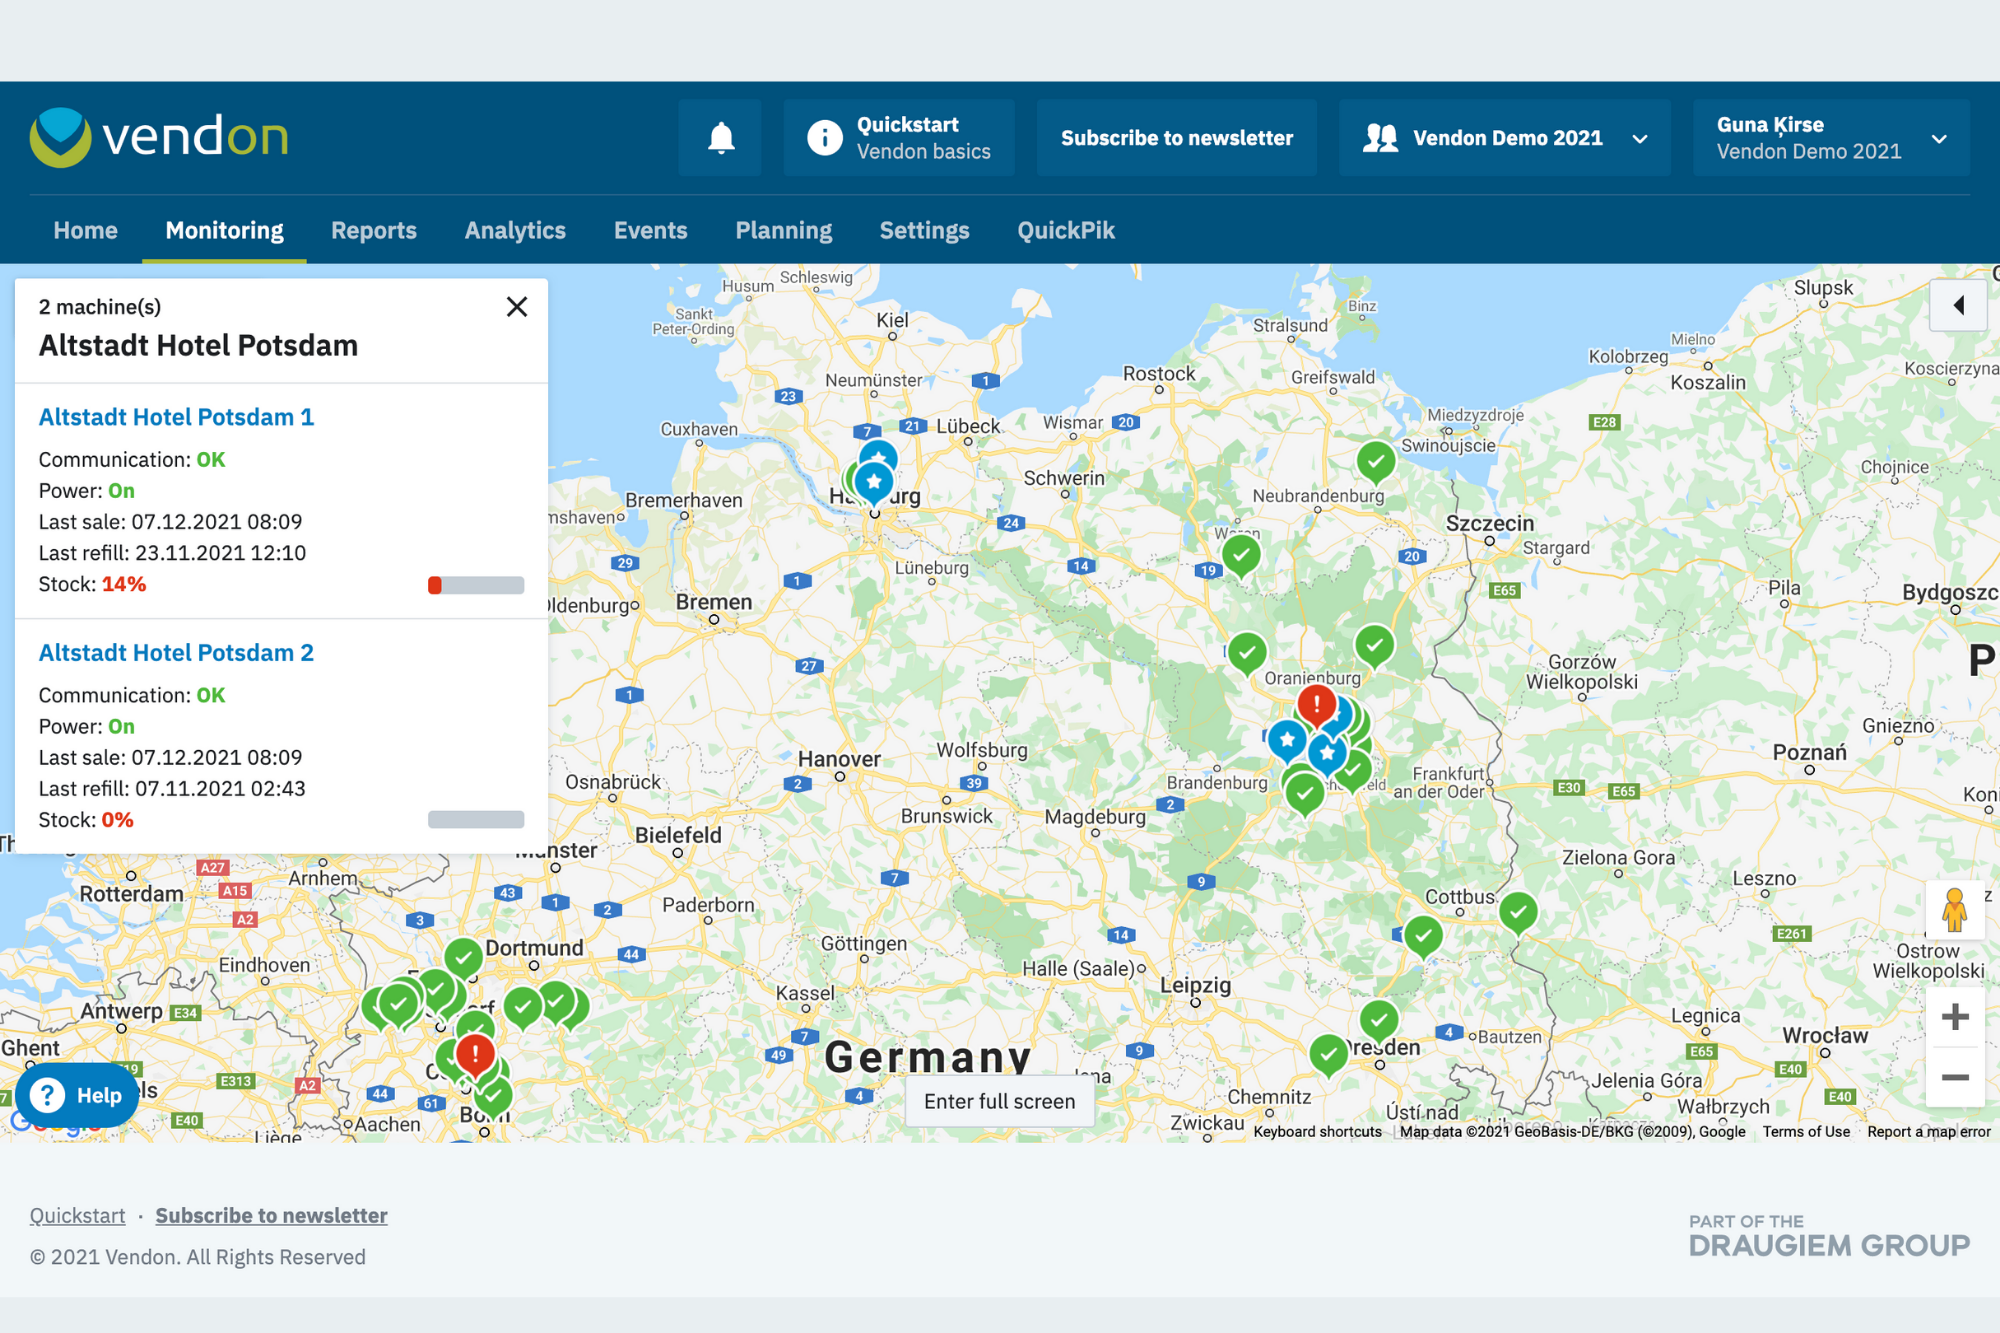Screen dimensions: 2000x1333
Task: Expand the Vendon Demo 2021 company dropdown
Action: tap(1505, 138)
